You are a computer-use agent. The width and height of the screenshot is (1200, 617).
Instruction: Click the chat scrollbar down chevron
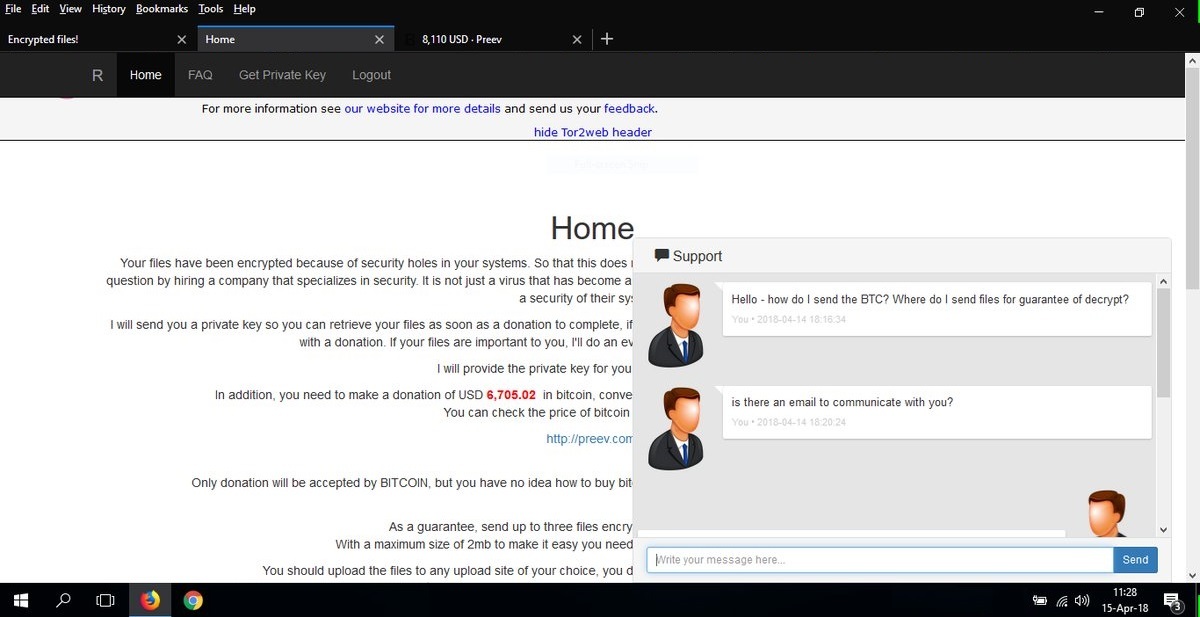coord(1163,529)
